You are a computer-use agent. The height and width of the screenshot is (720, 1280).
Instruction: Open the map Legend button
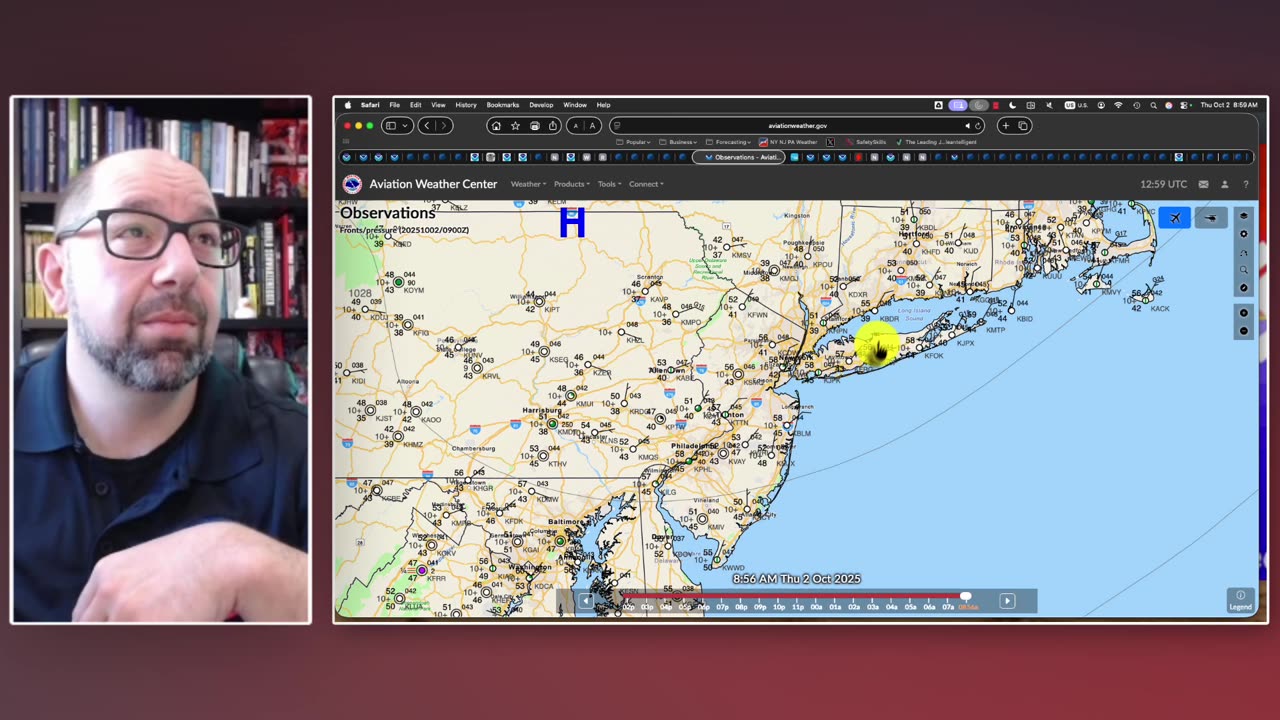(1241, 600)
